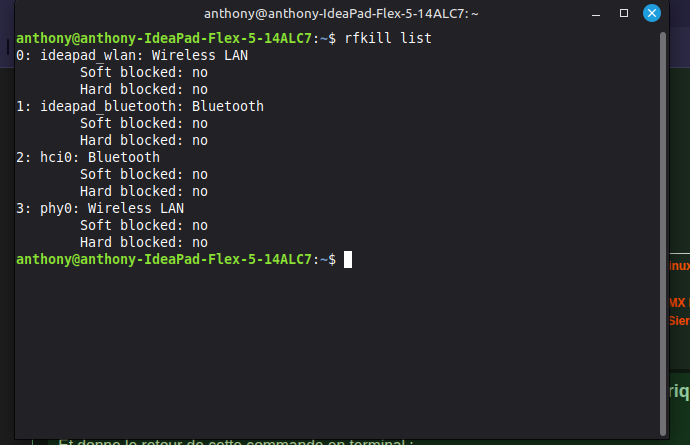The height and width of the screenshot is (445, 690).
Task: Click "Soft blocked: no" under hci0
Action: pyautogui.click(x=144, y=174)
